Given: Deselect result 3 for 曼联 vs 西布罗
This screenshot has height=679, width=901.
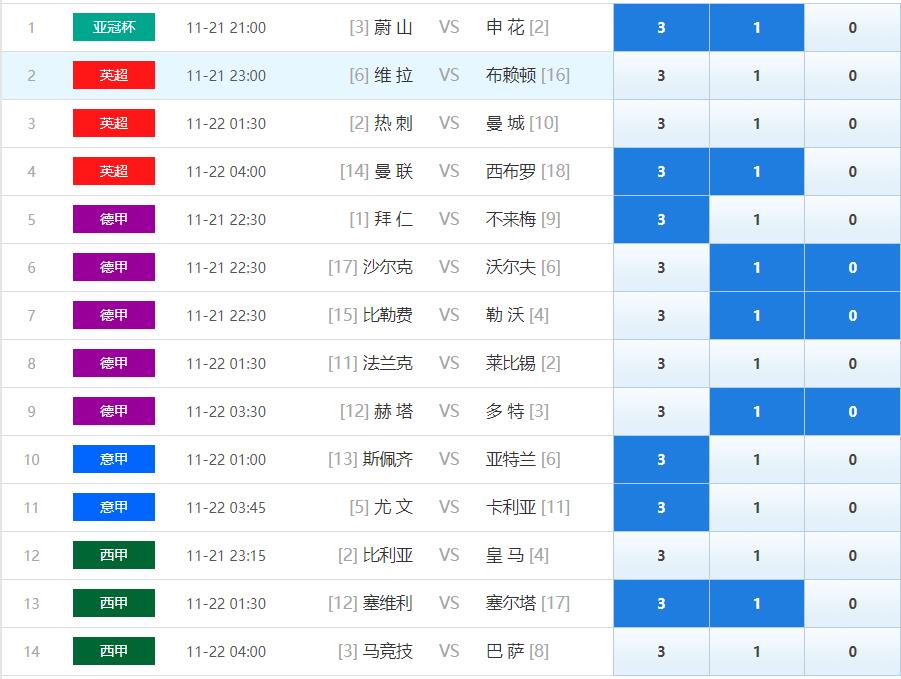Looking at the screenshot, I should 661,172.
